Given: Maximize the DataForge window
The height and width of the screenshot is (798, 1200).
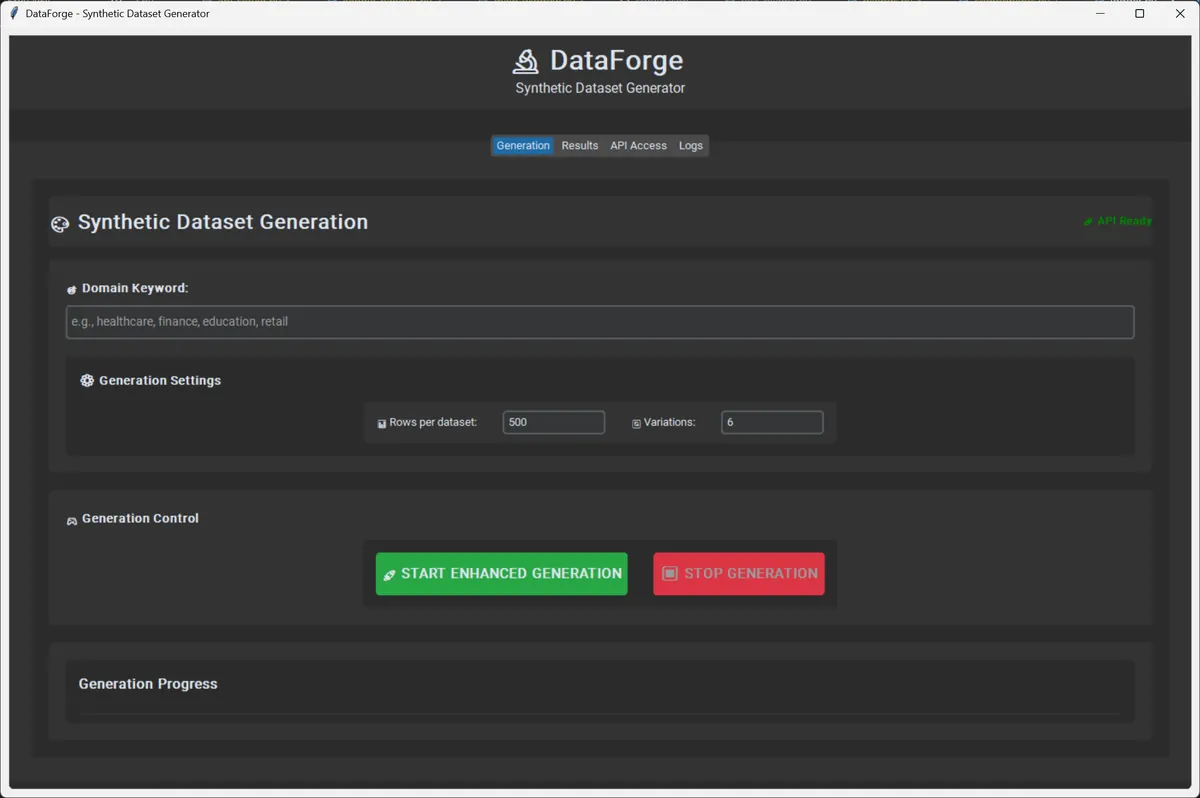Looking at the screenshot, I should tap(1140, 14).
